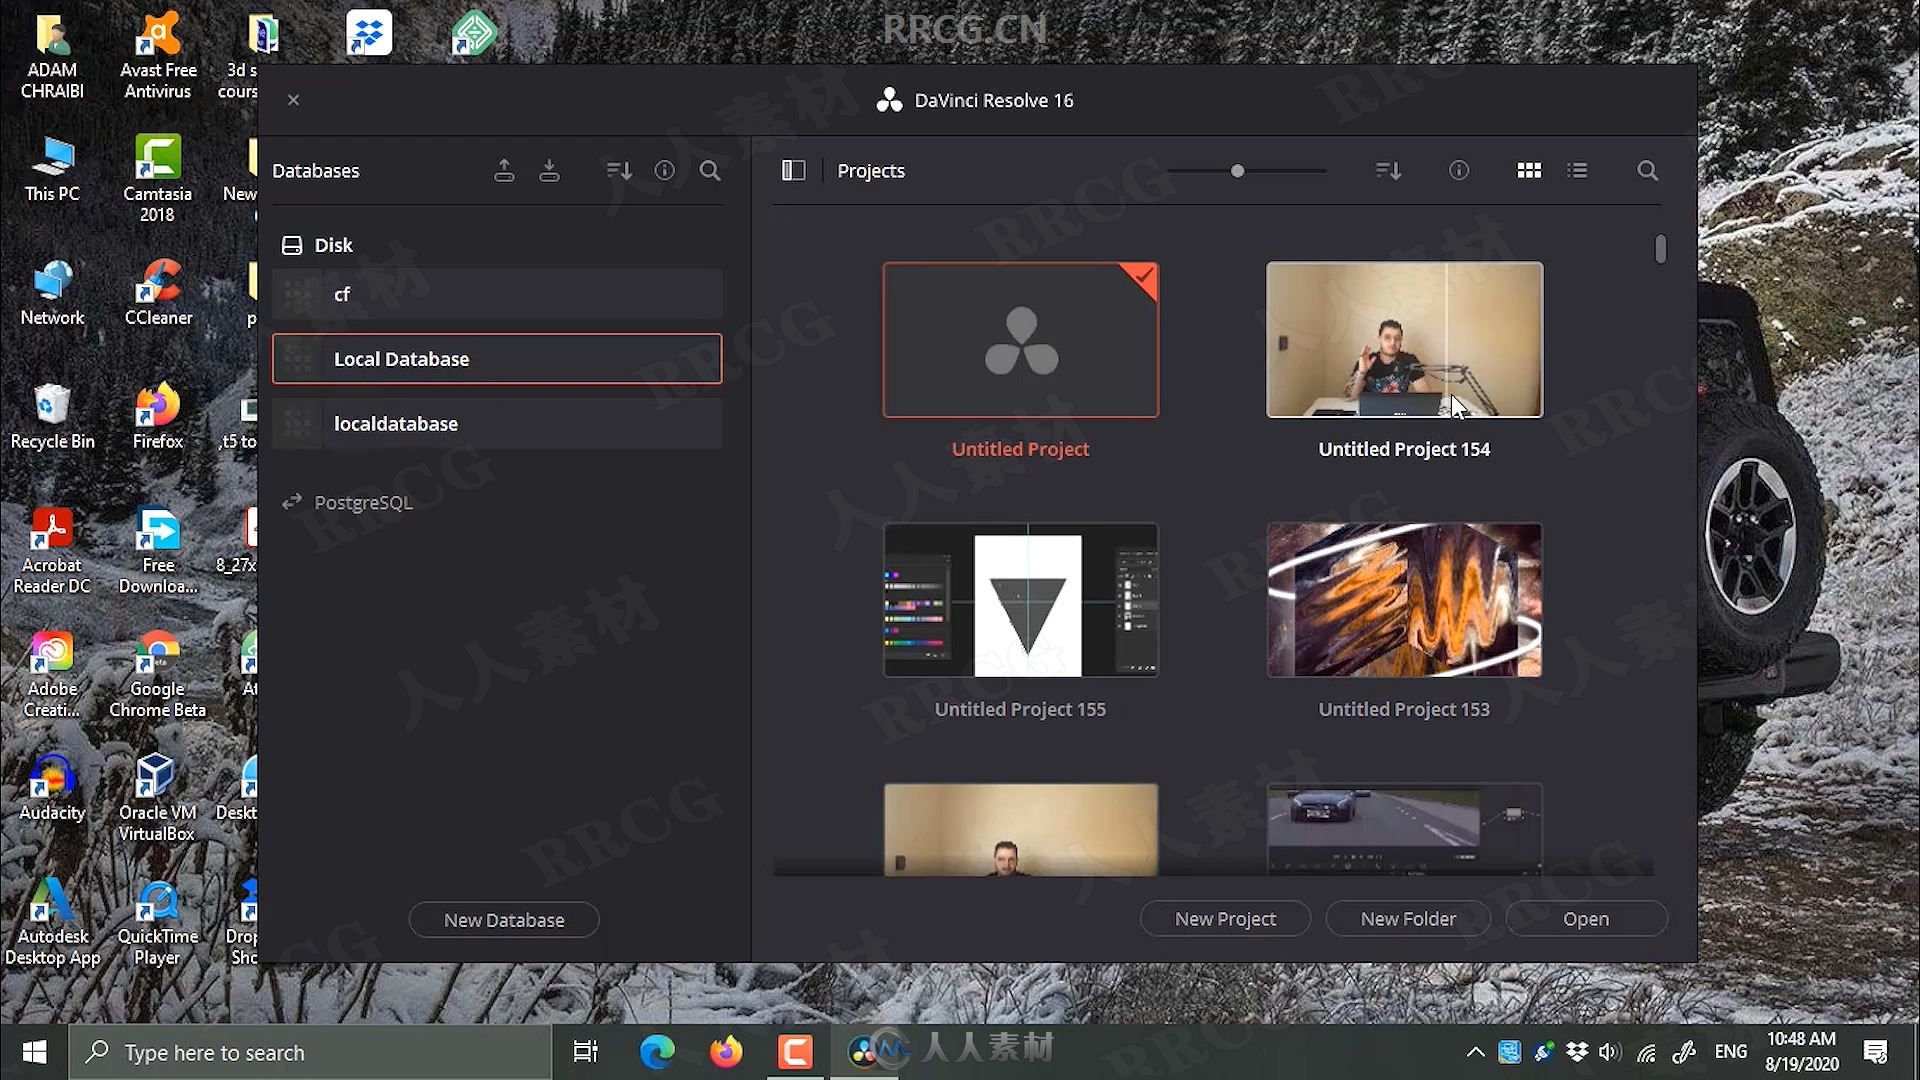Open the Firefox desktop shortcut
This screenshot has width=1920, height=1080.
tap(157, 417)
